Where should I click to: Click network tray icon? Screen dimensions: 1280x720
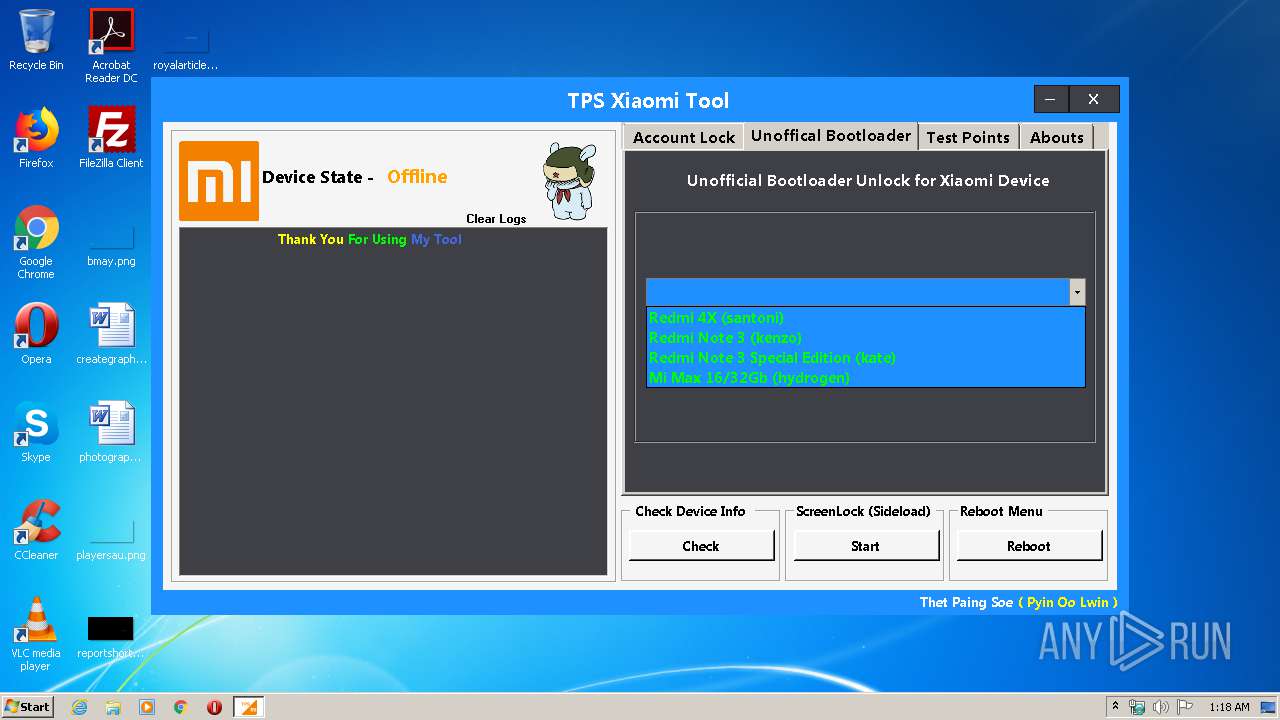coord(1138,707)
